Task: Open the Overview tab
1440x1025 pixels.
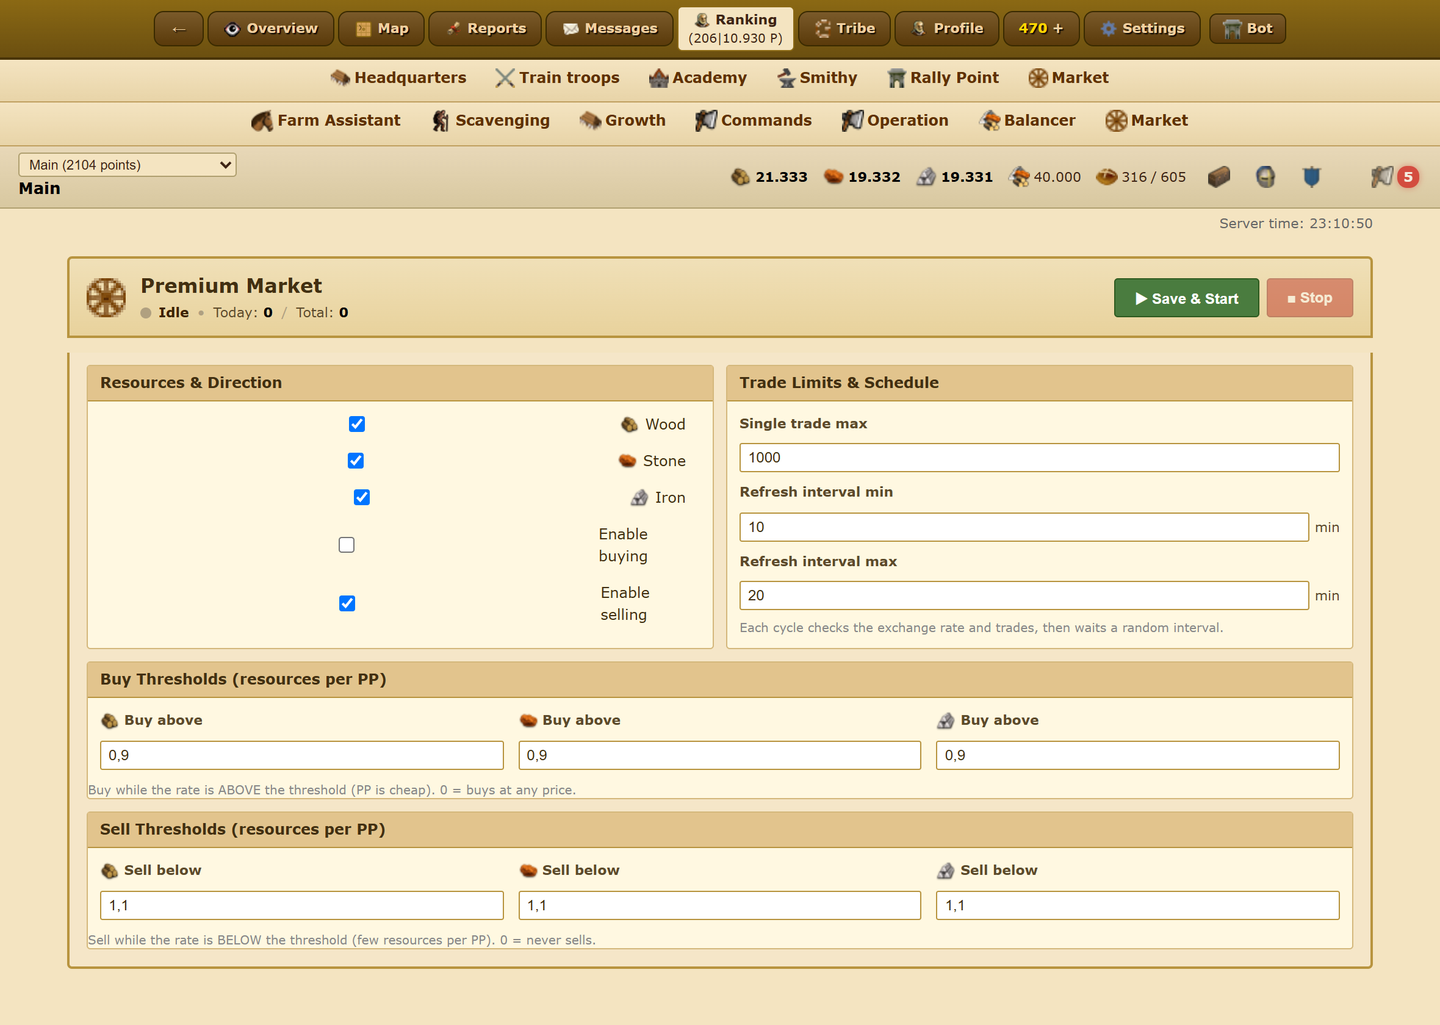Action: pyautogui.click(x=271, y=29)
